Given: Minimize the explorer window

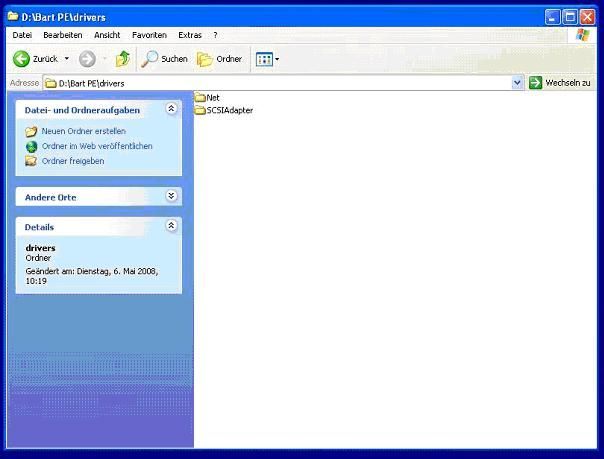Looking at the screenshot, I should coord(552,17).
